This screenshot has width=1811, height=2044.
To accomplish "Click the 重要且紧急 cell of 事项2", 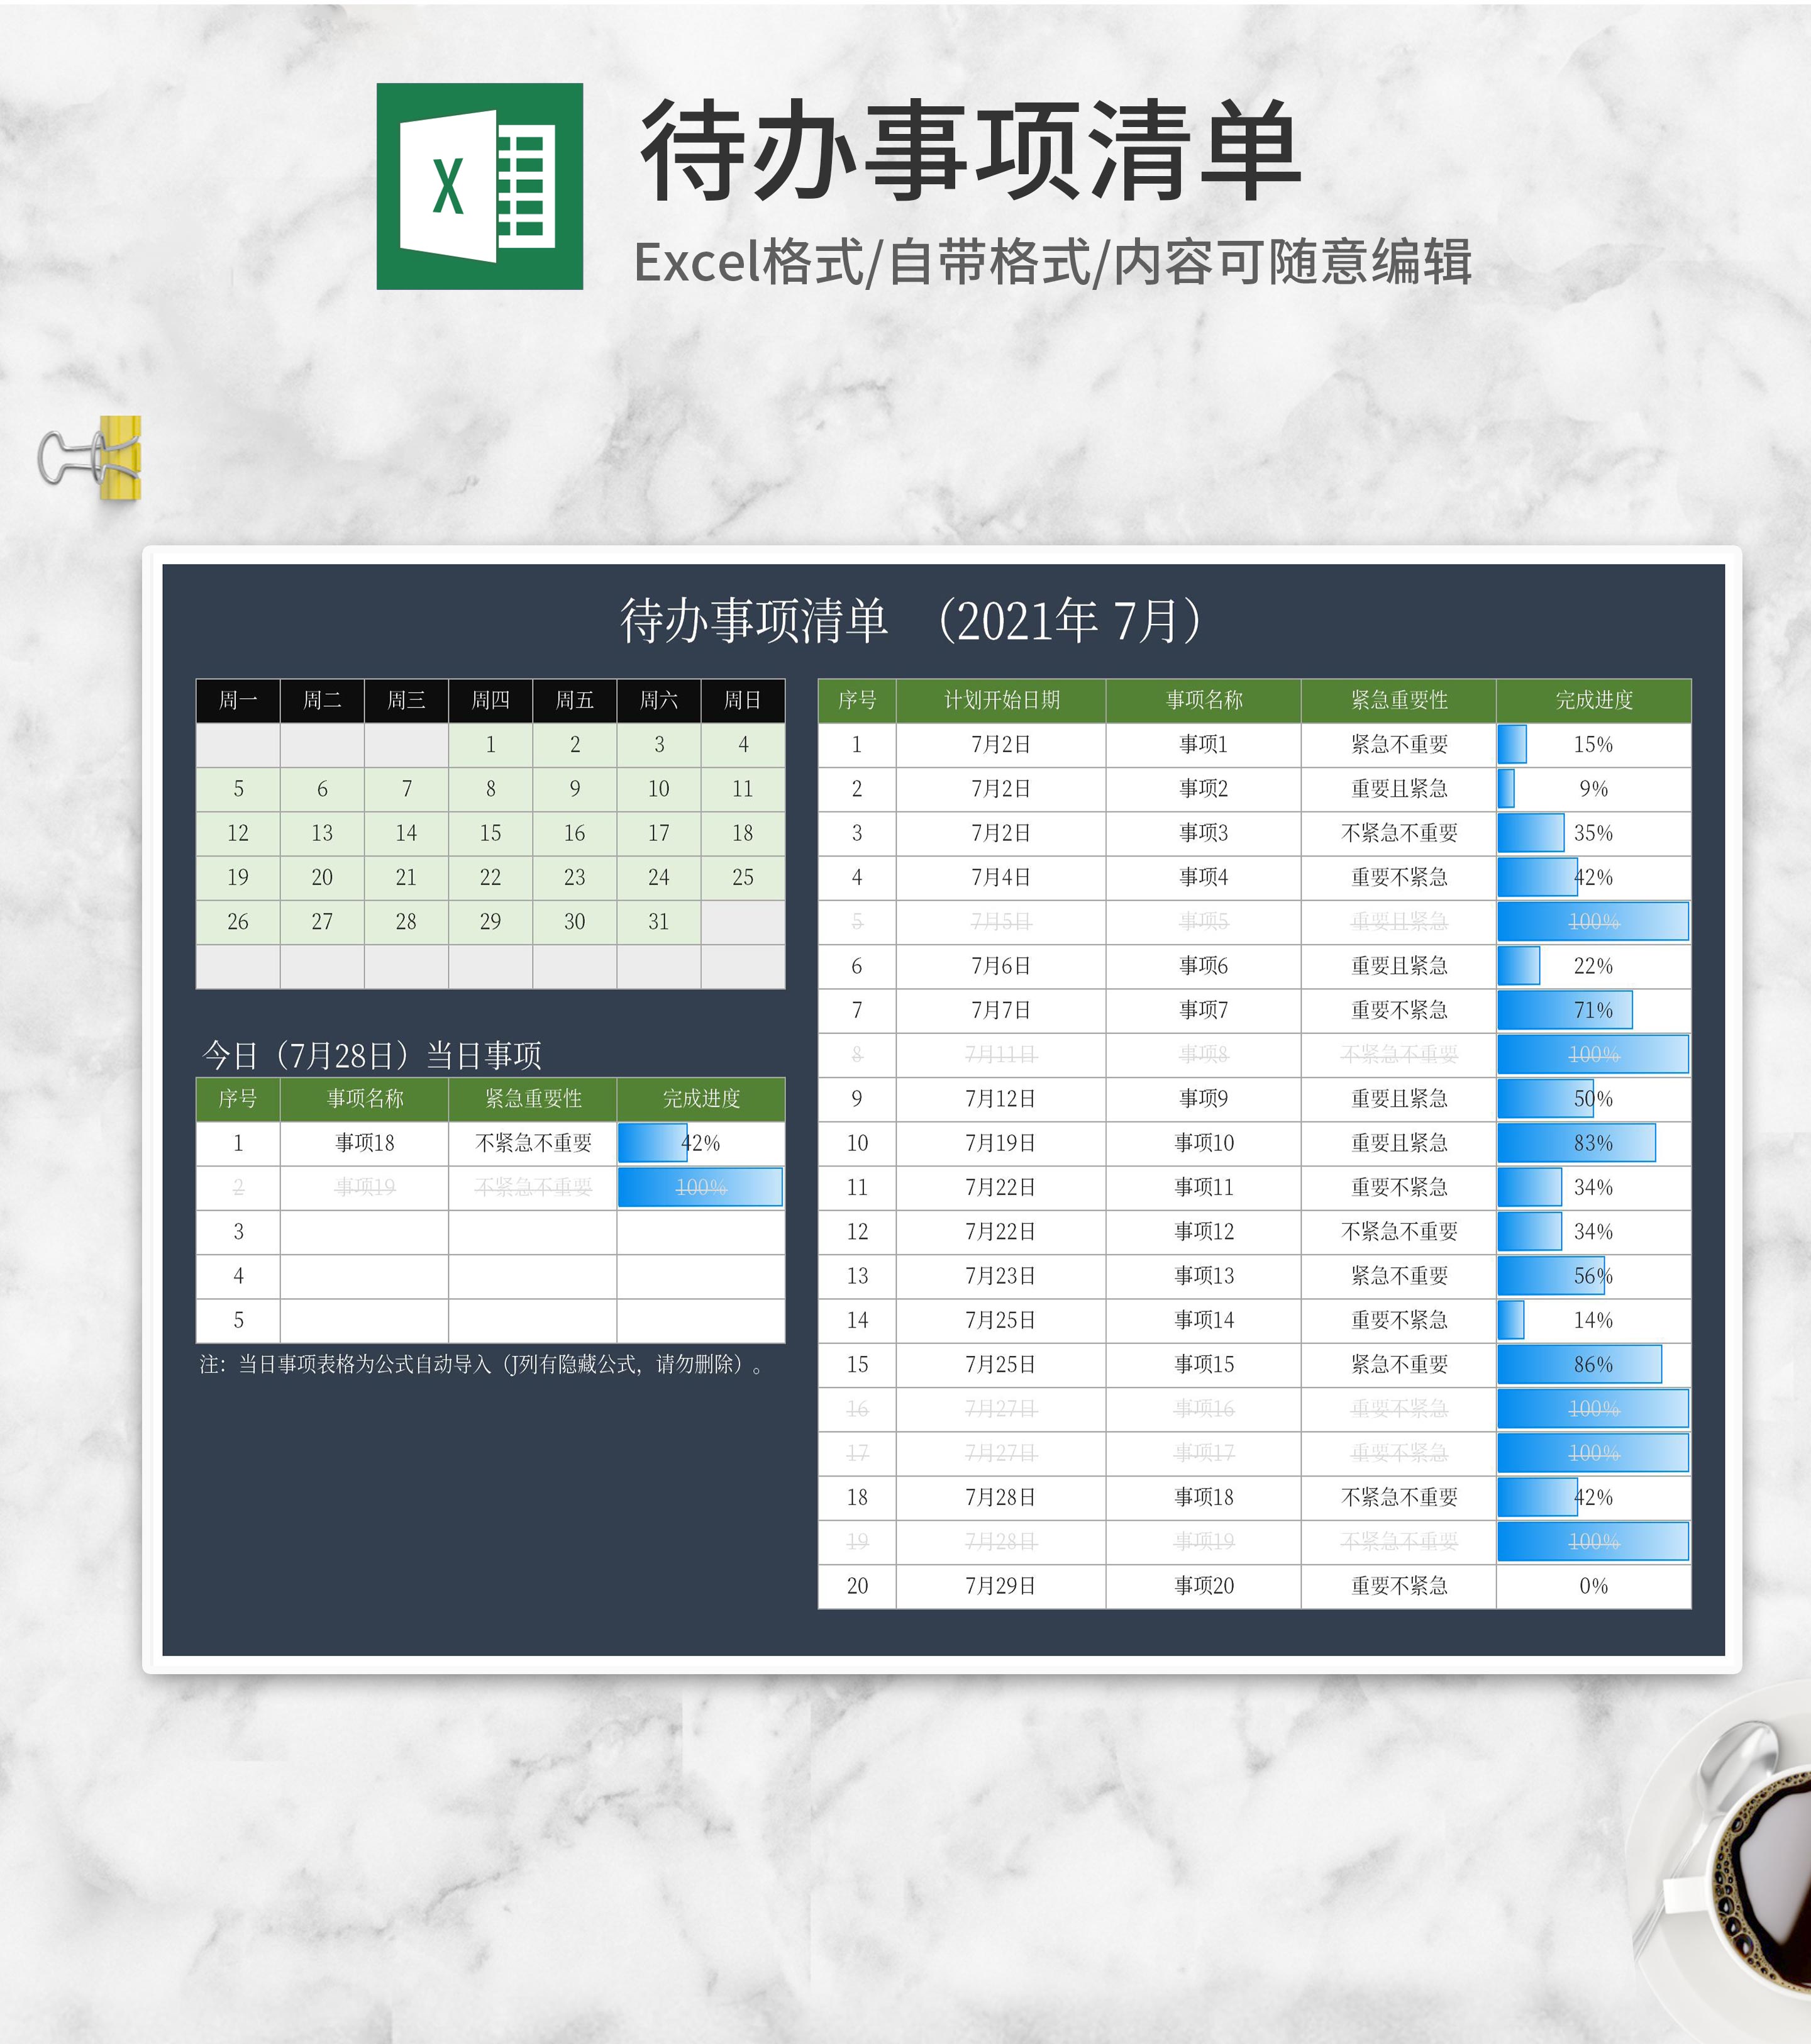I will 1398,789.
